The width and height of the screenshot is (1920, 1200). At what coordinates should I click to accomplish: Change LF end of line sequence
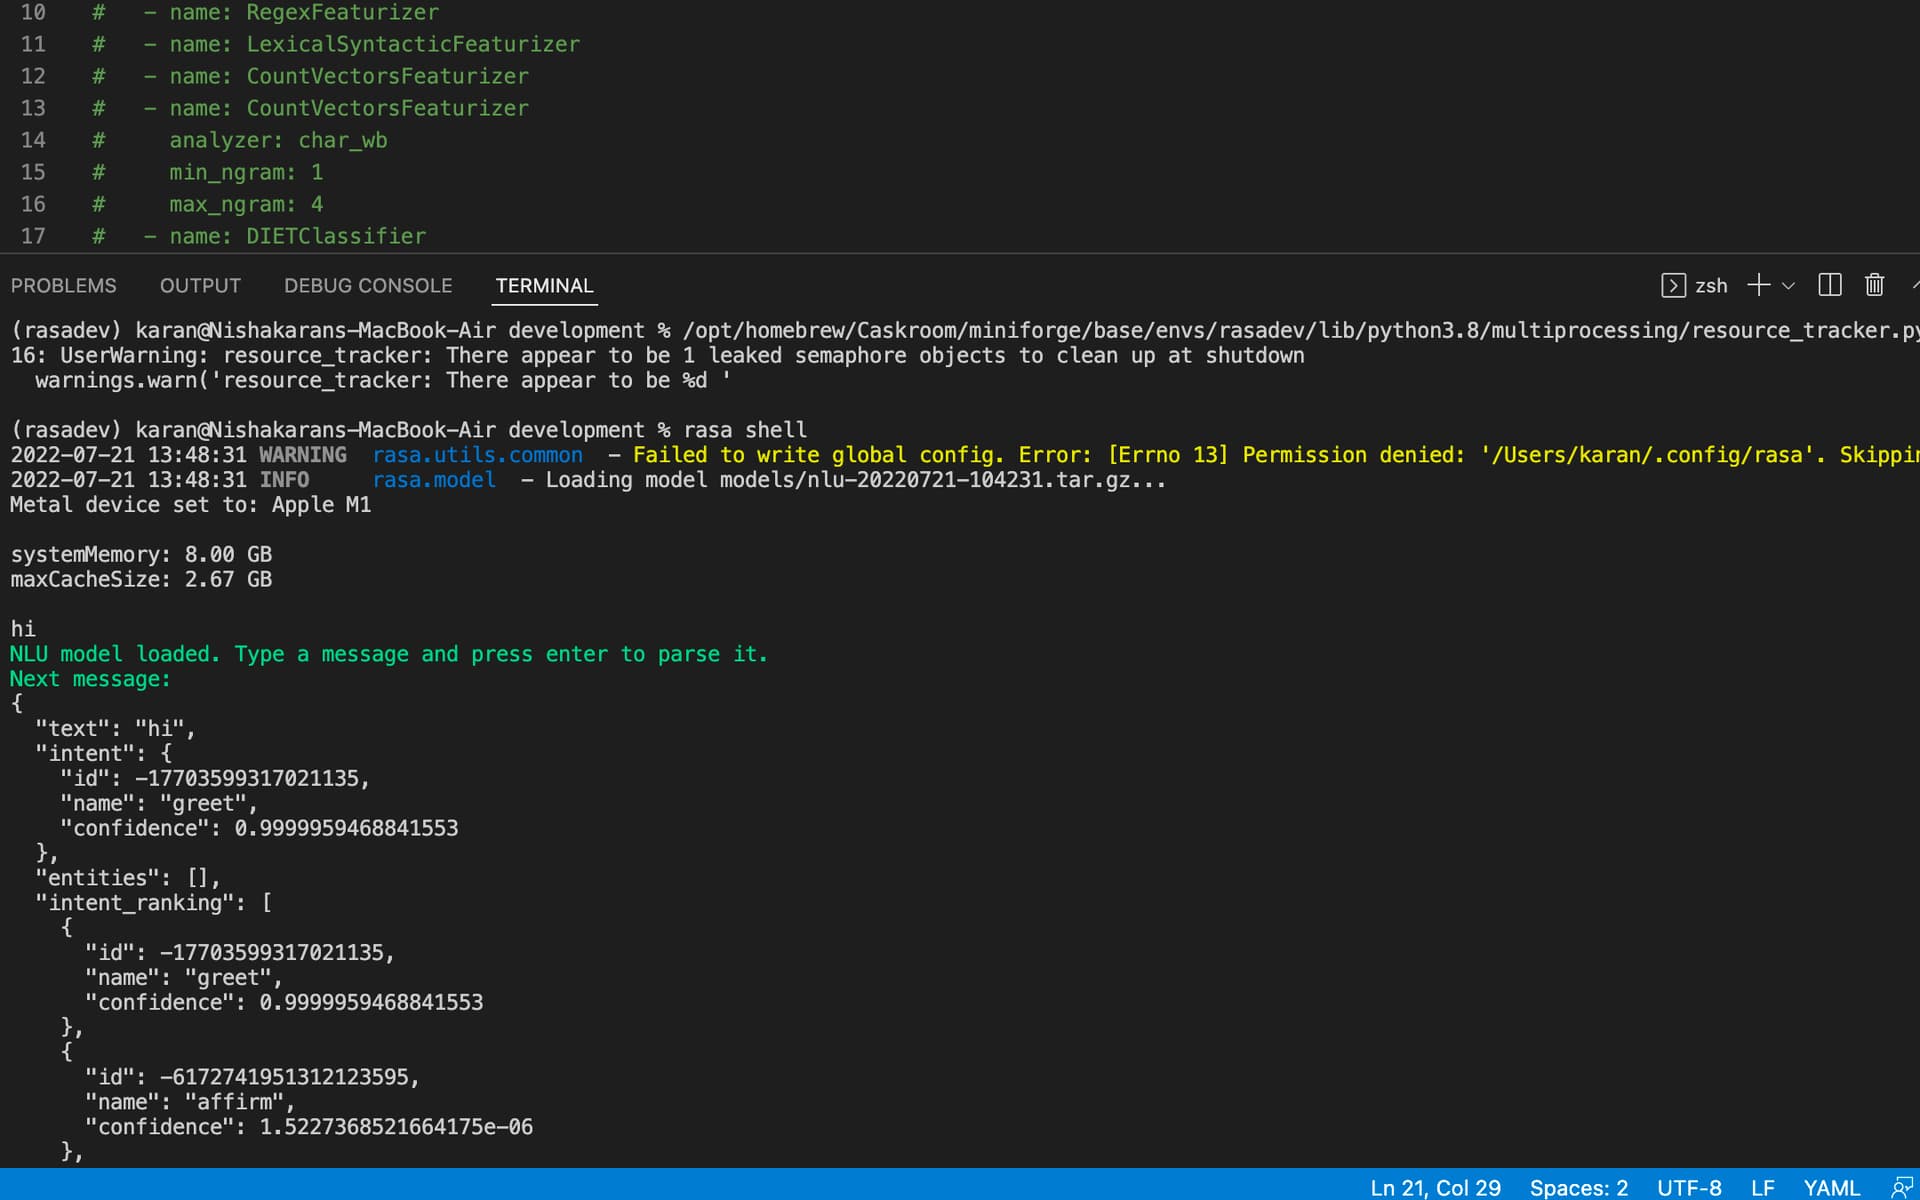(x=1762, y=1187)
